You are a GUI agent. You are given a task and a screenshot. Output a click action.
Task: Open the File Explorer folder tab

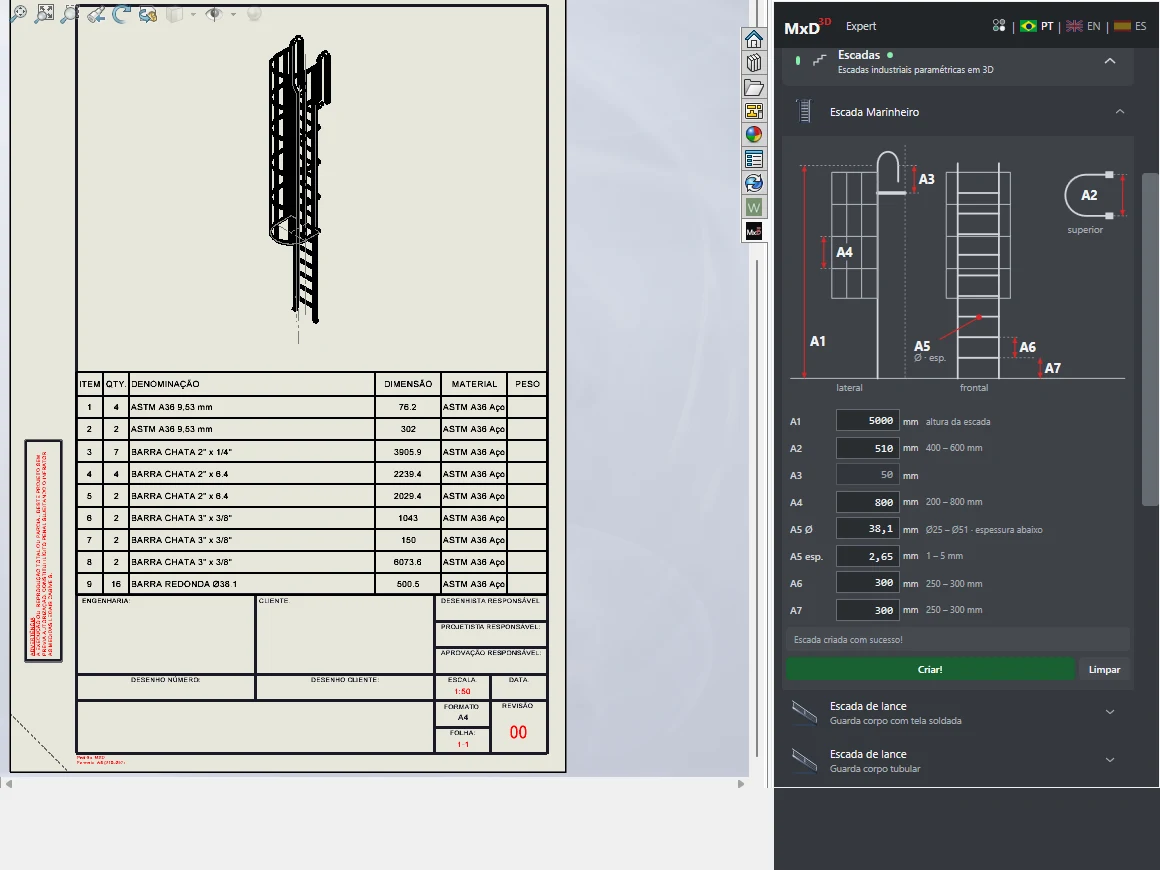[754, 87]
